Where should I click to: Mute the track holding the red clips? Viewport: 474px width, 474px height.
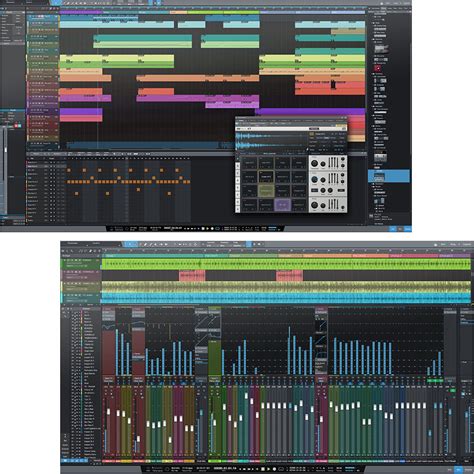point(68,272)
